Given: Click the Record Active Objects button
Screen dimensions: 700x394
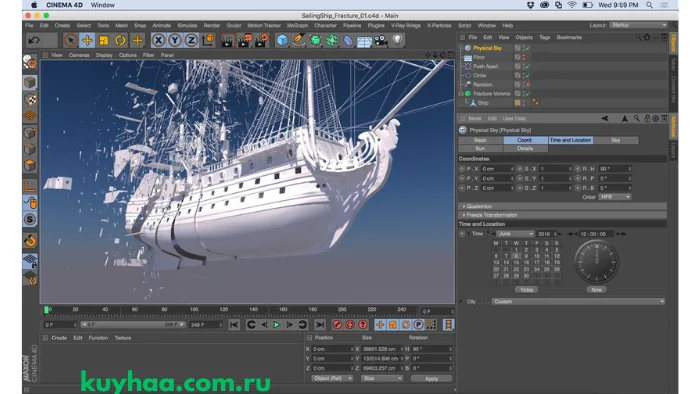Looking at the screenshot, I should tap(338, 325).
